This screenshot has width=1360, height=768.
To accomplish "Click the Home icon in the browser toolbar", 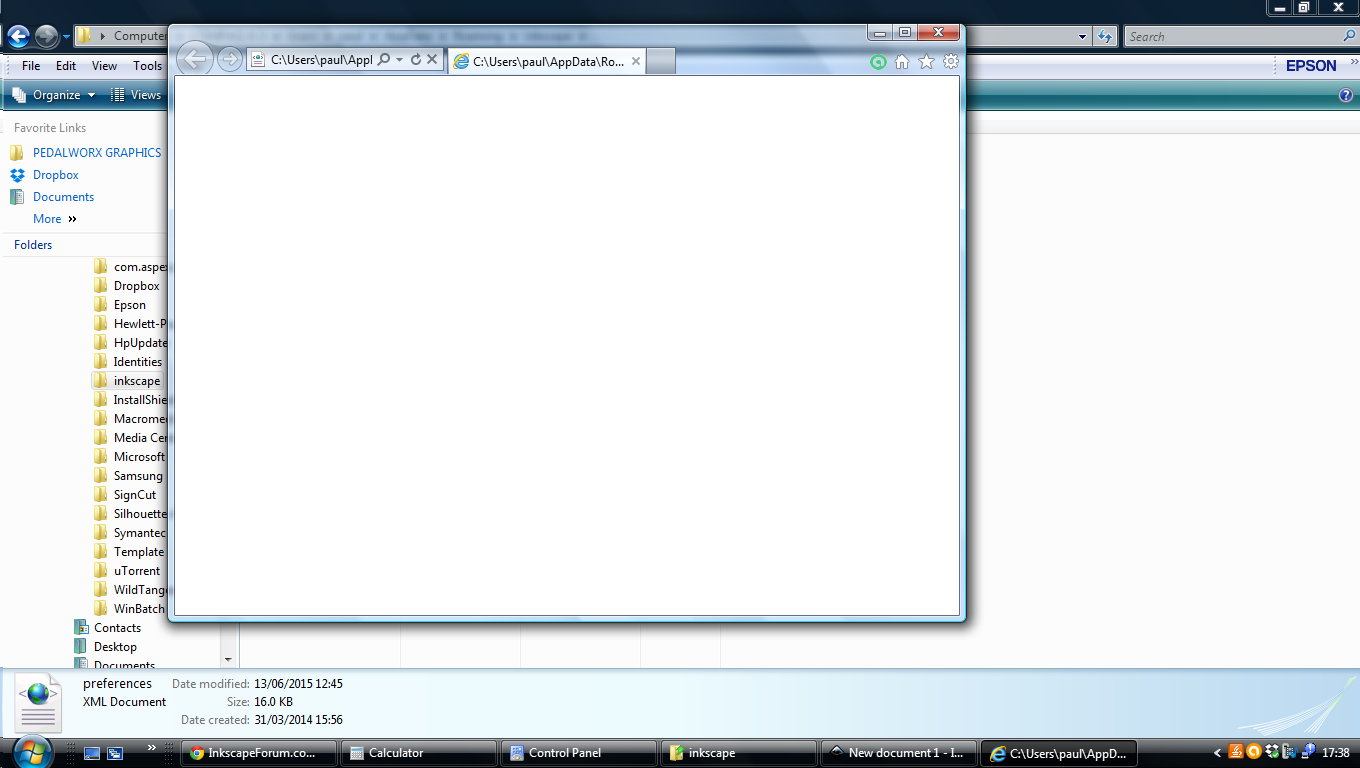I will (901, 62).
